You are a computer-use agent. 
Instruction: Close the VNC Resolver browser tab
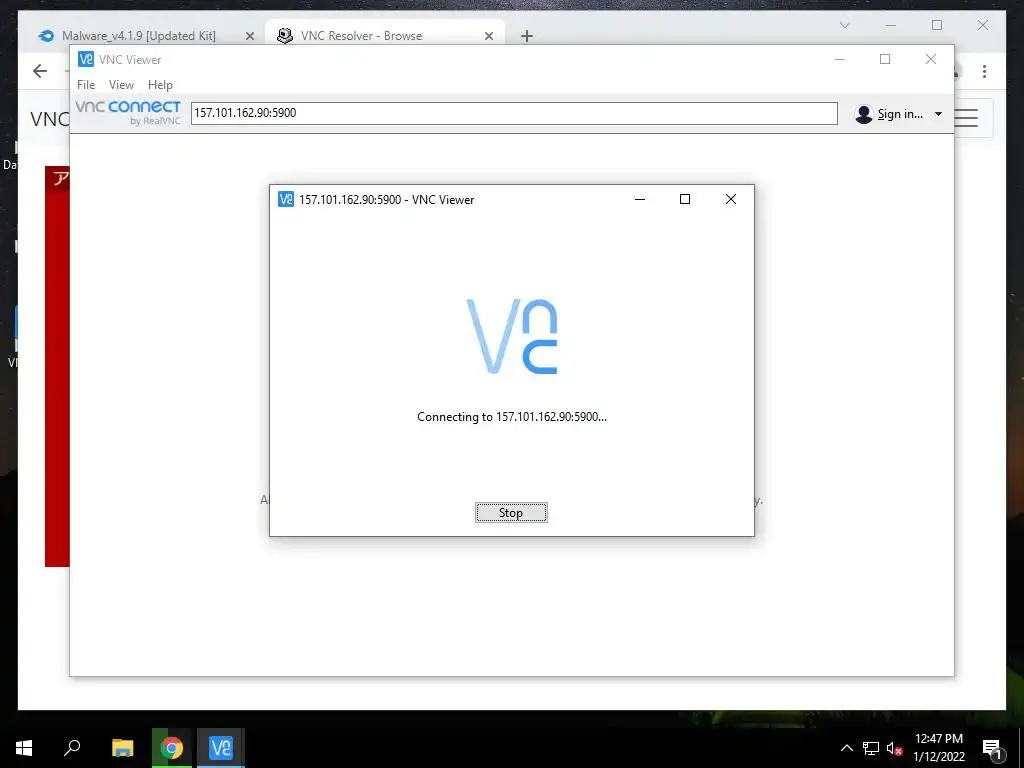488,37
